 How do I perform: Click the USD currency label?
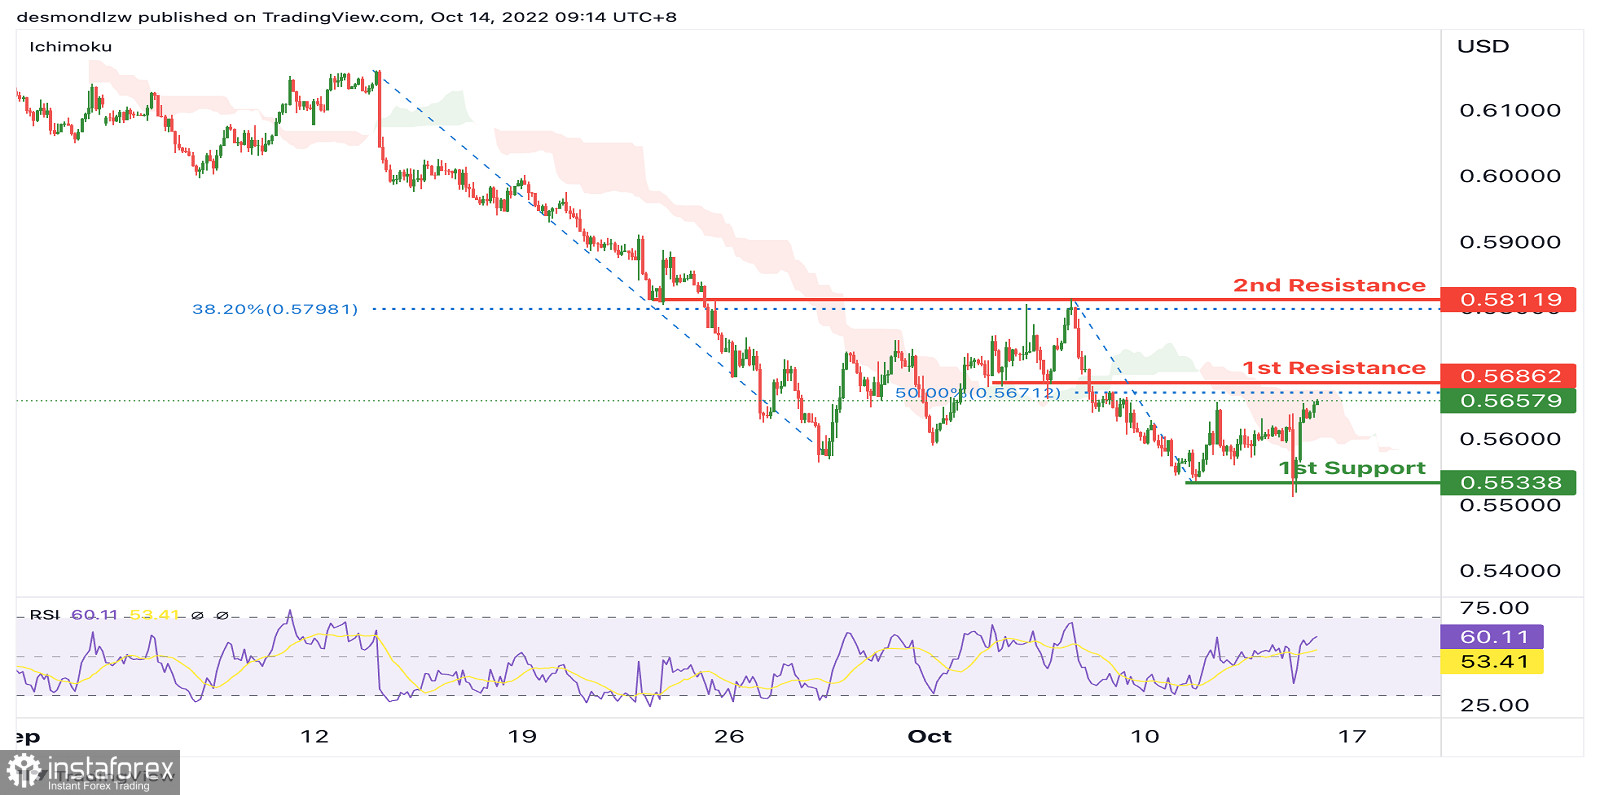click(1483, 46)
